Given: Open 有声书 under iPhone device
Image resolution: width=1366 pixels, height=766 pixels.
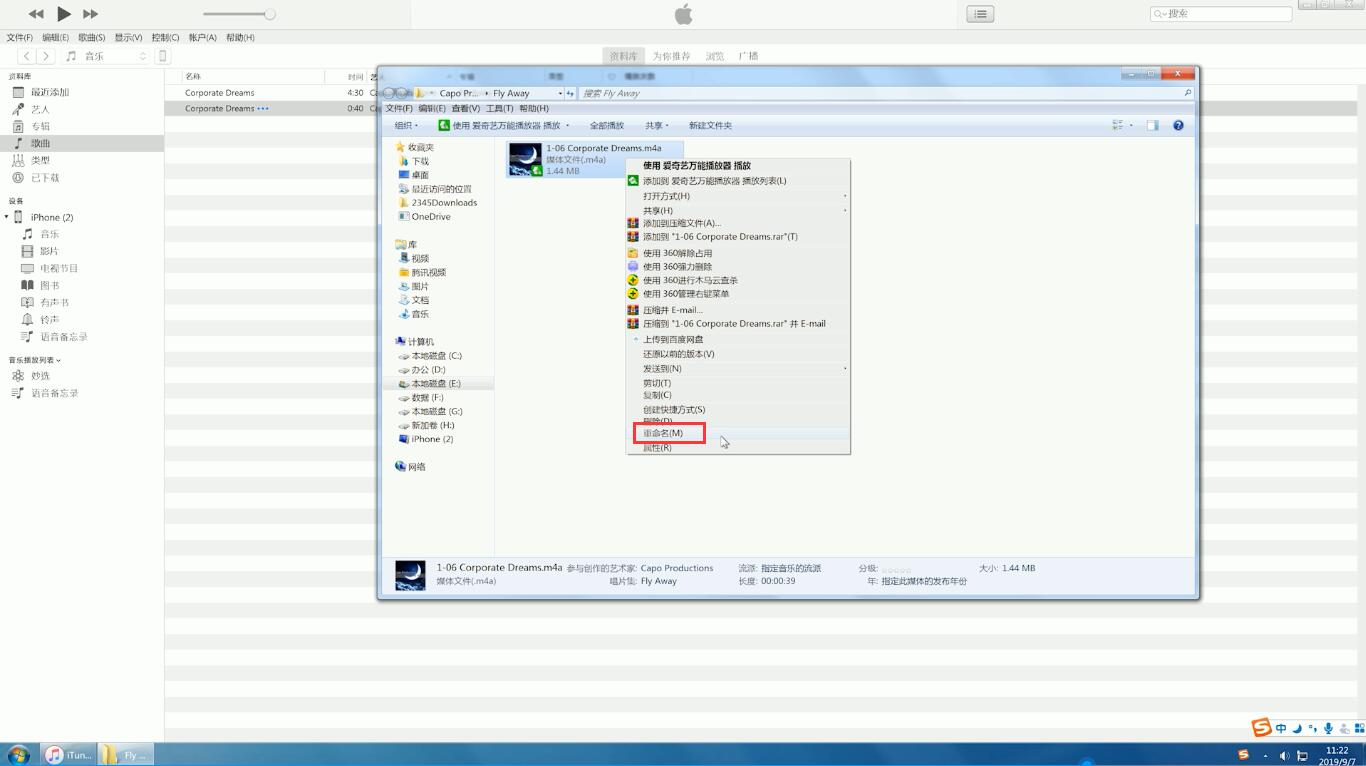Looking at the screenshot, I should point(54,302).
